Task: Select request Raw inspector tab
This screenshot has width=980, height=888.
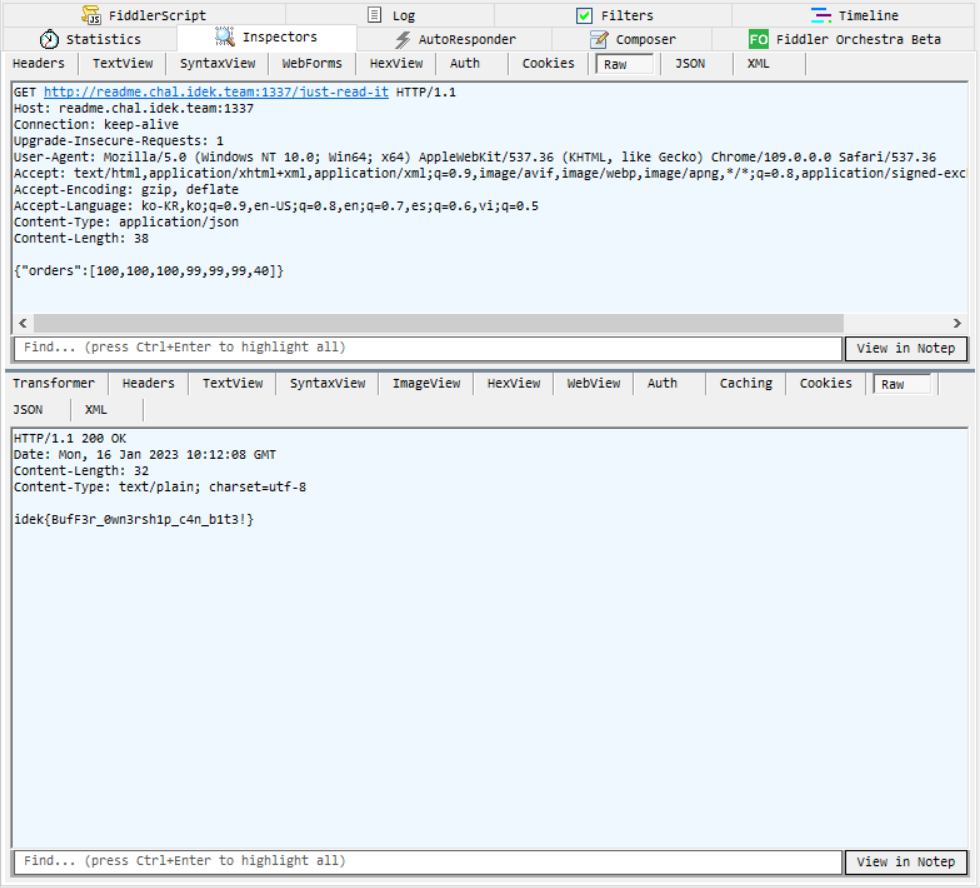Action: (624, 64)
